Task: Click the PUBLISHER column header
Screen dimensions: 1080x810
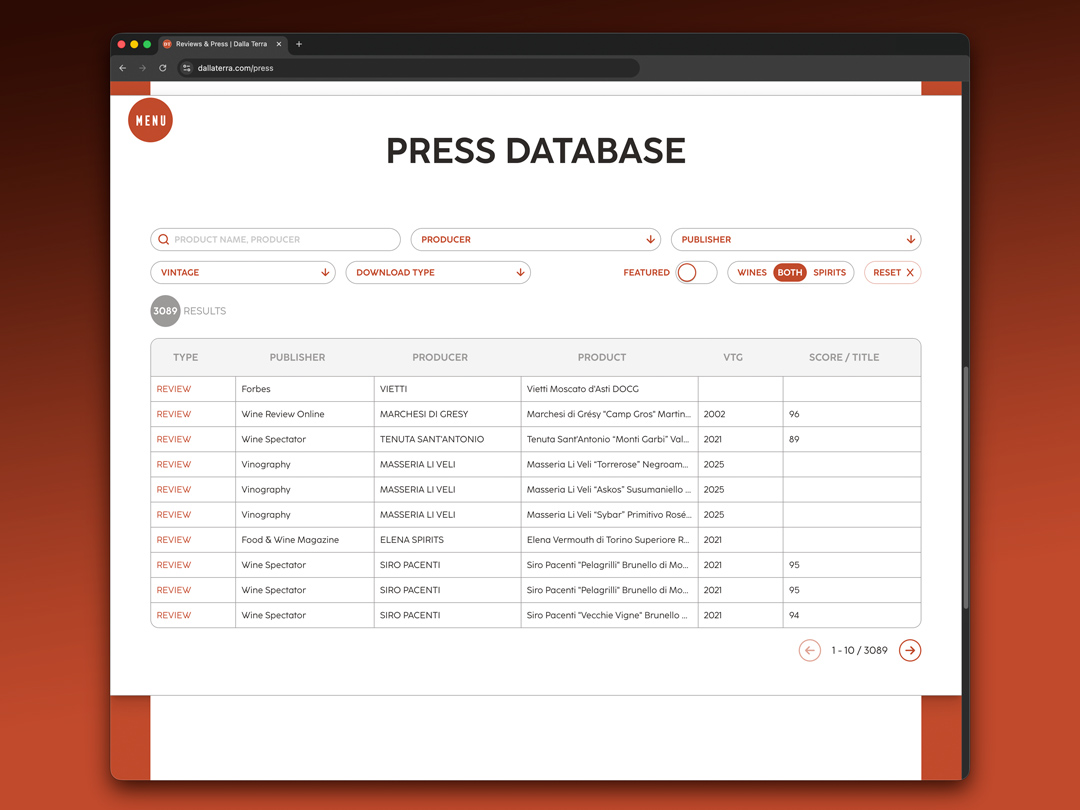Action: pyautogui.click(x=298, y=357)
